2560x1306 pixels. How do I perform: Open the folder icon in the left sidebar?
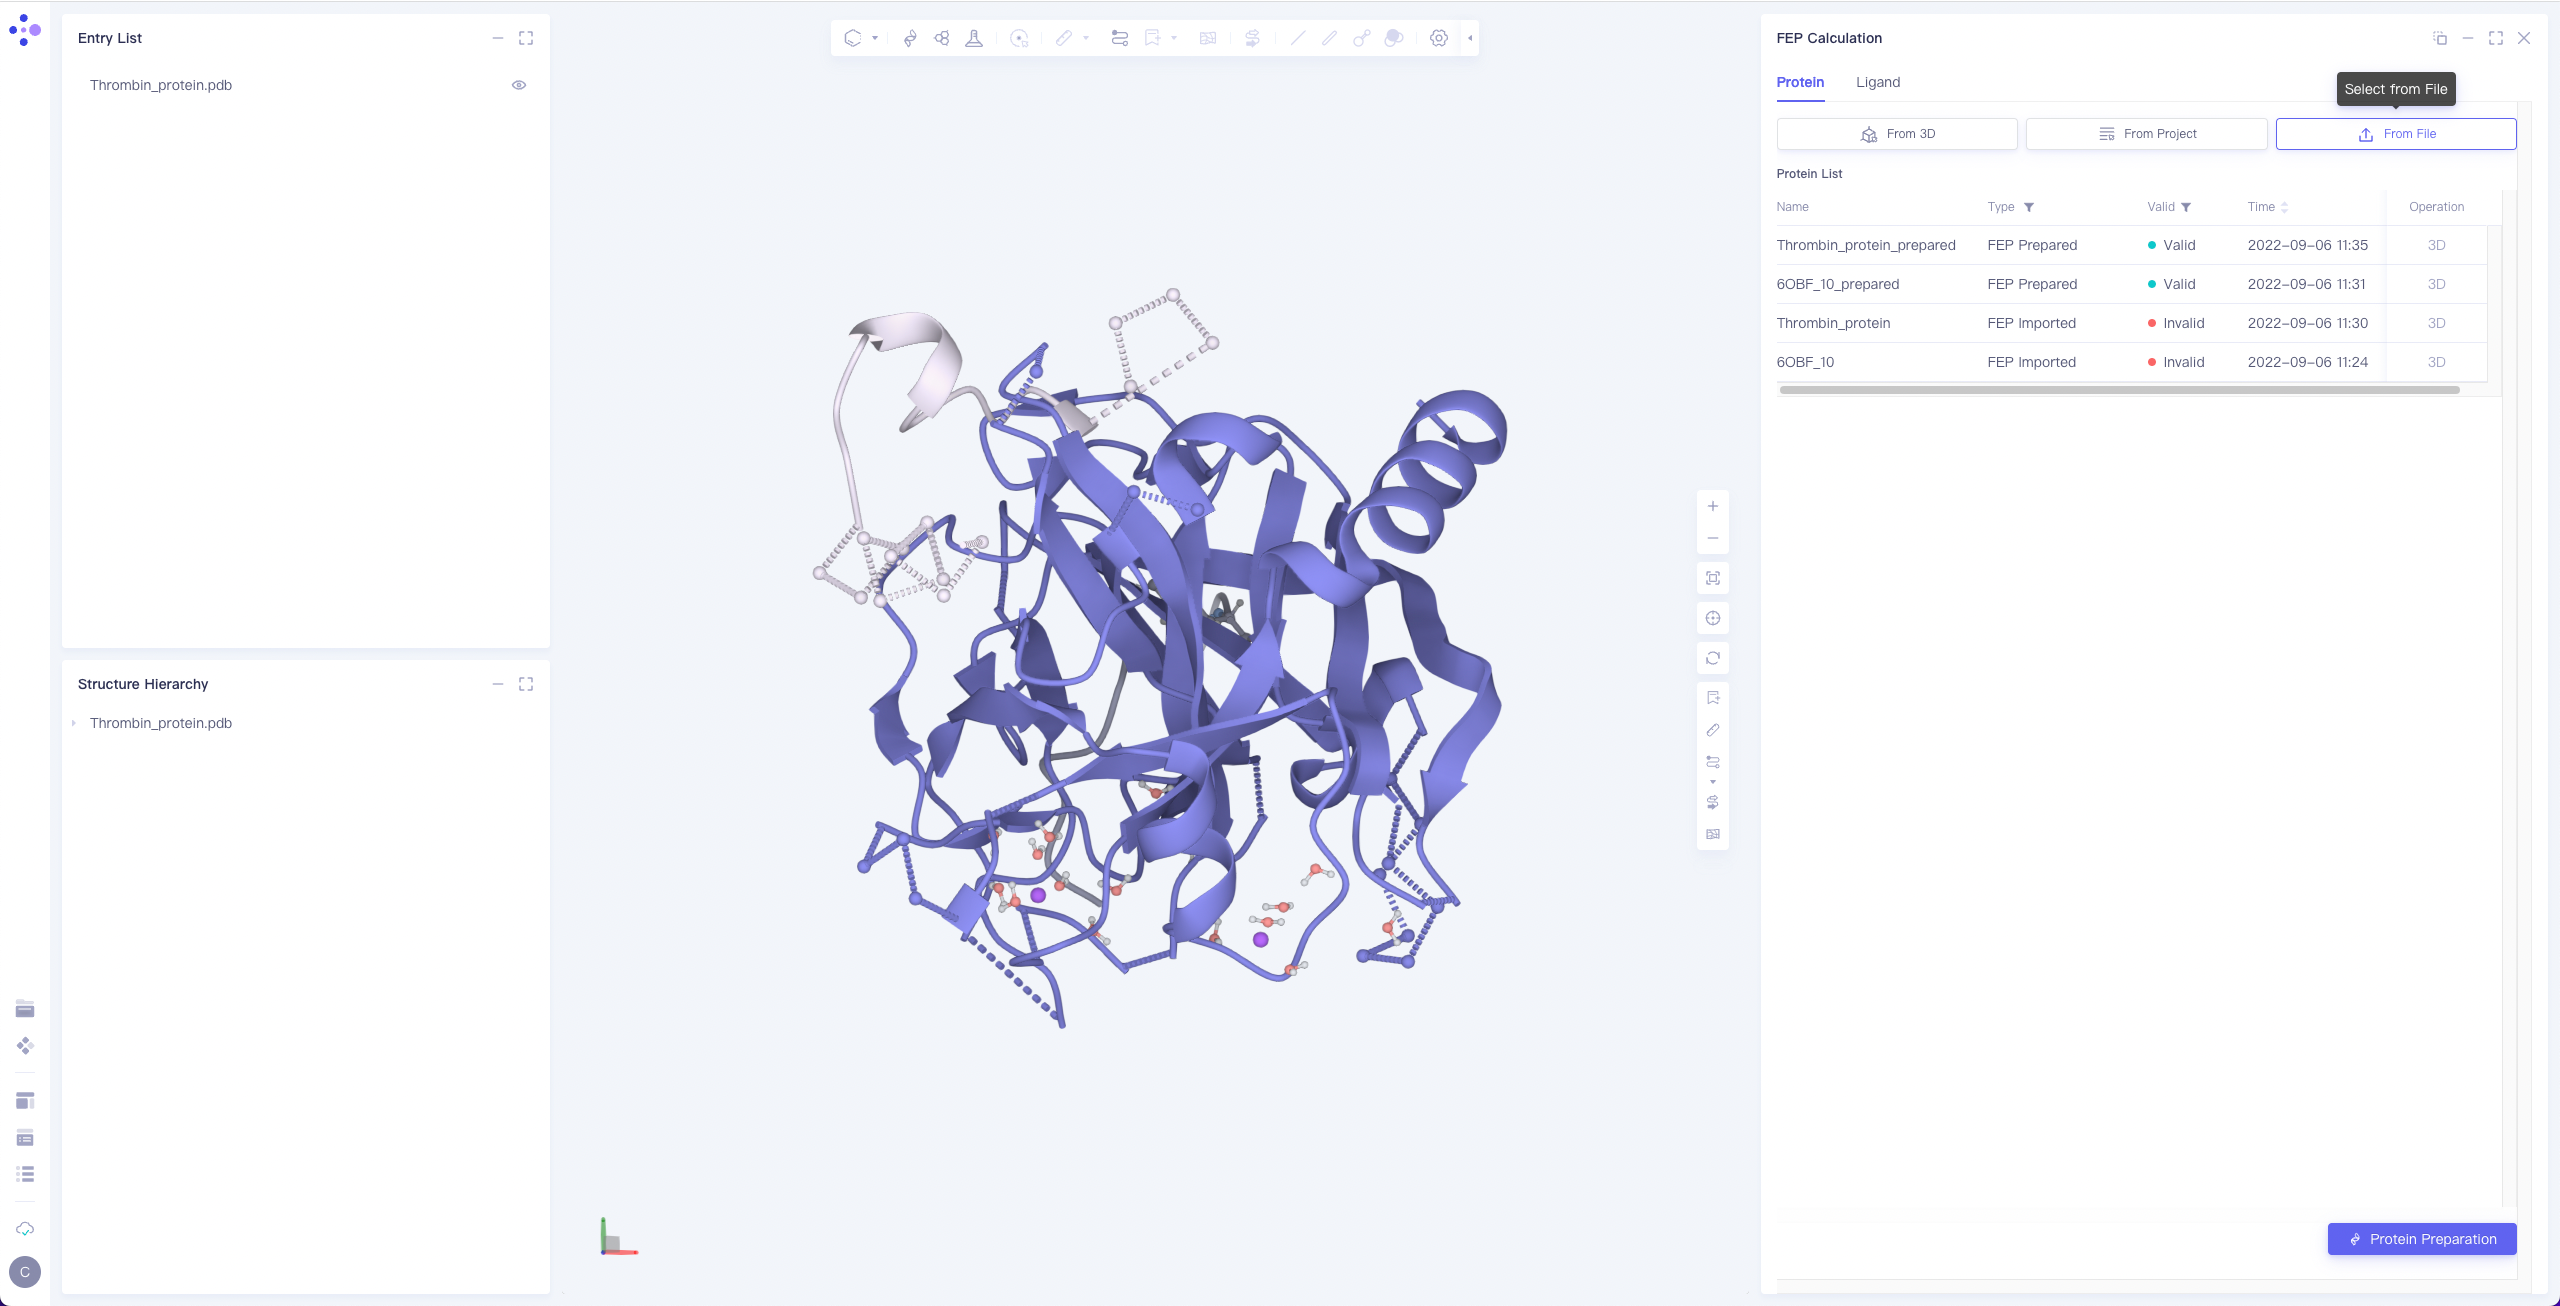click(x=25, y=1008)
